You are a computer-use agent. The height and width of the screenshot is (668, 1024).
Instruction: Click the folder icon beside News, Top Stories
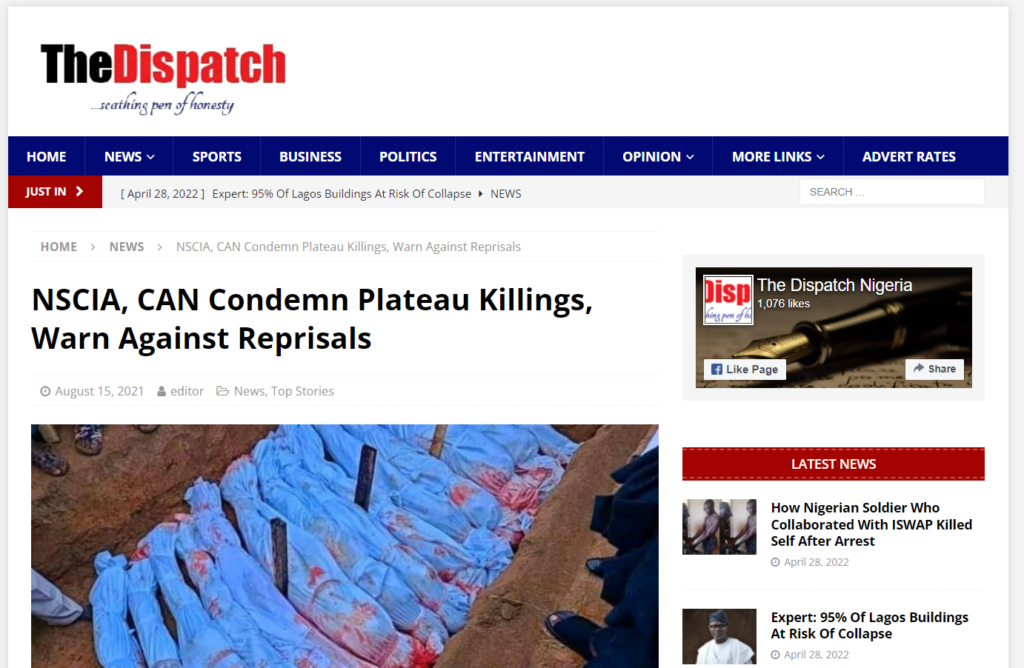tap(223, 391)
